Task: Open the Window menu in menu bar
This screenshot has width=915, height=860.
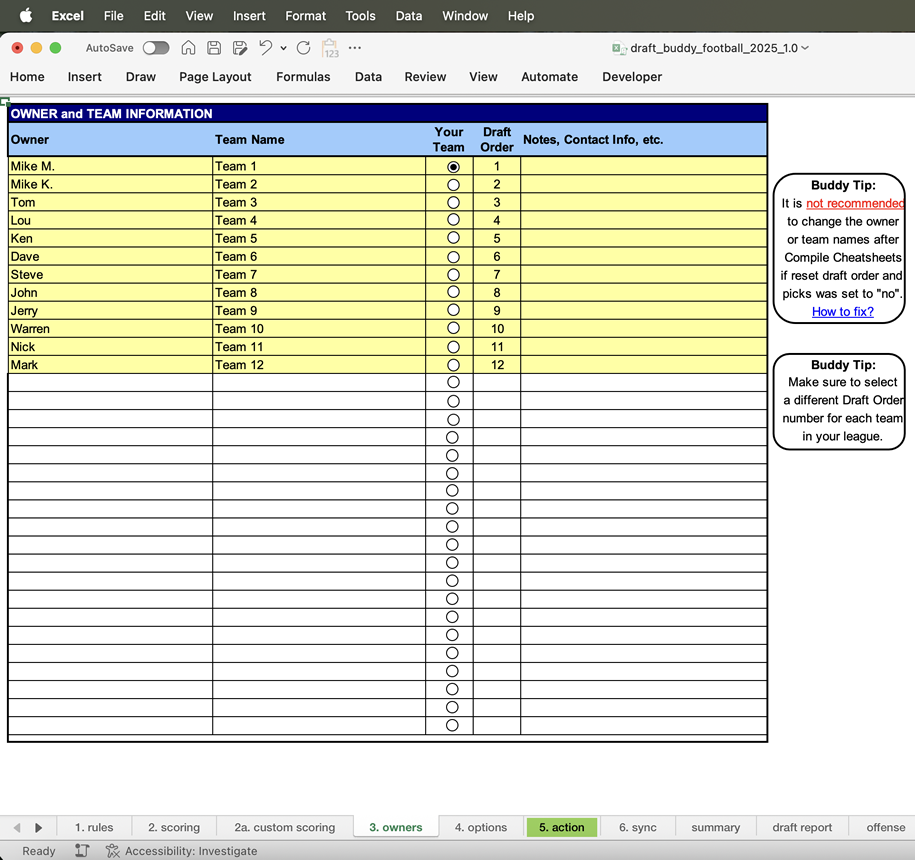Action: [x=465, y=16]
